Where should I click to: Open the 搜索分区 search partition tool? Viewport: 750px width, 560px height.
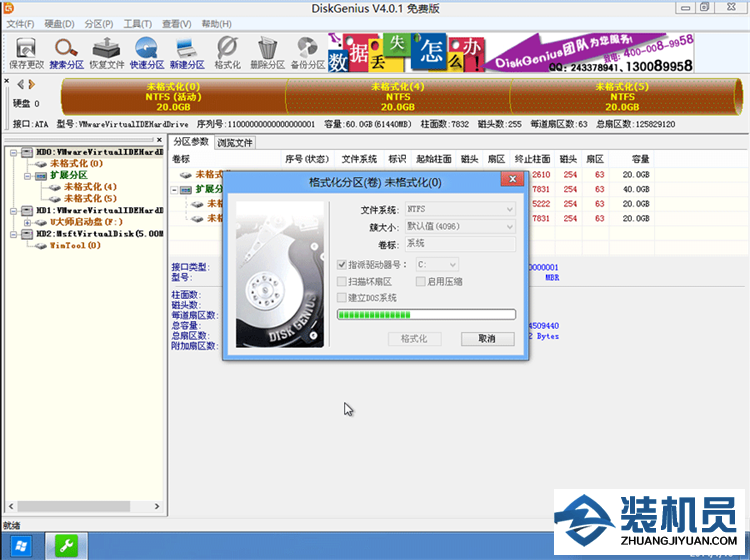tap(66, 53)
